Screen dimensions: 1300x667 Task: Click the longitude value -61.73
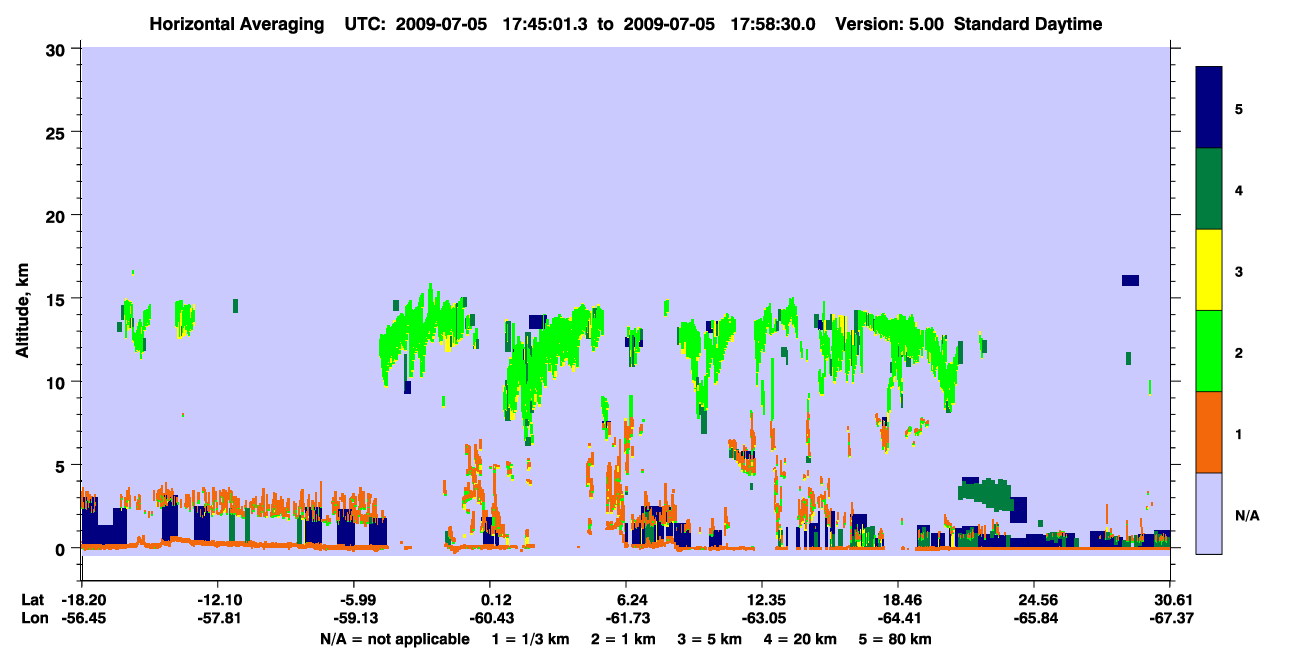tap(626, 618)
